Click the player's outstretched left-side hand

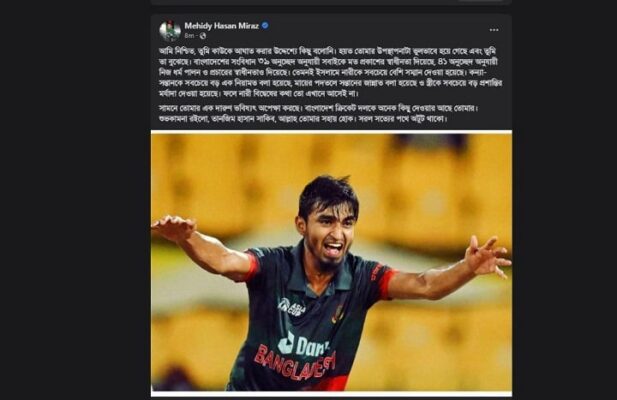coord(174,228)
